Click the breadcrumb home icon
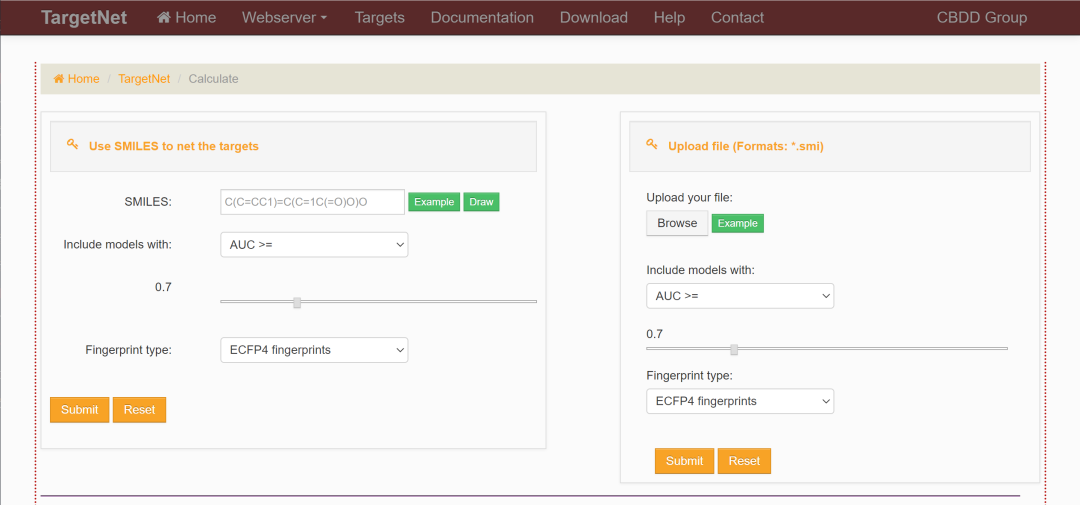1080x505 pixels. [x=59, y=79]
